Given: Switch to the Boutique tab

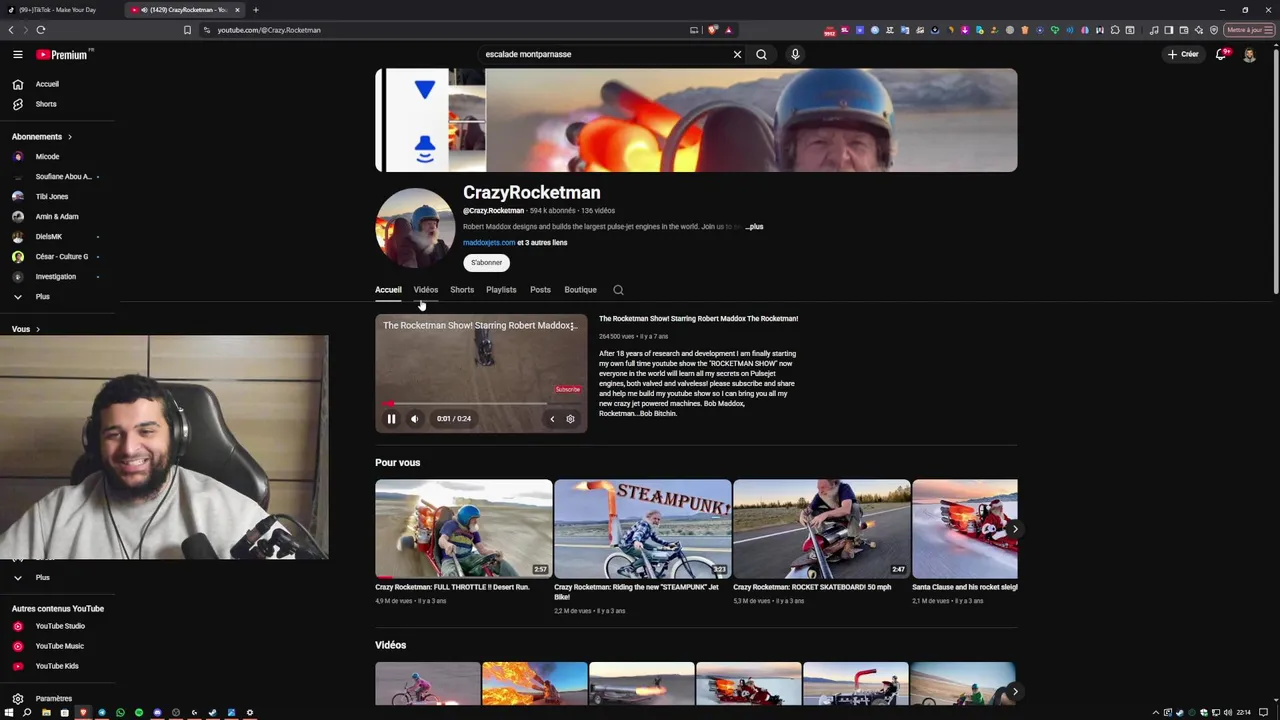Looking at the screenshot, I should [580, 290].
